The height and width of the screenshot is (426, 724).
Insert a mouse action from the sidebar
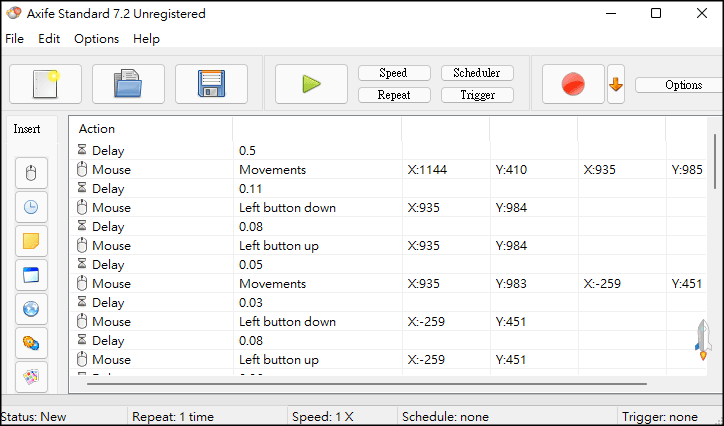(31, 173)
